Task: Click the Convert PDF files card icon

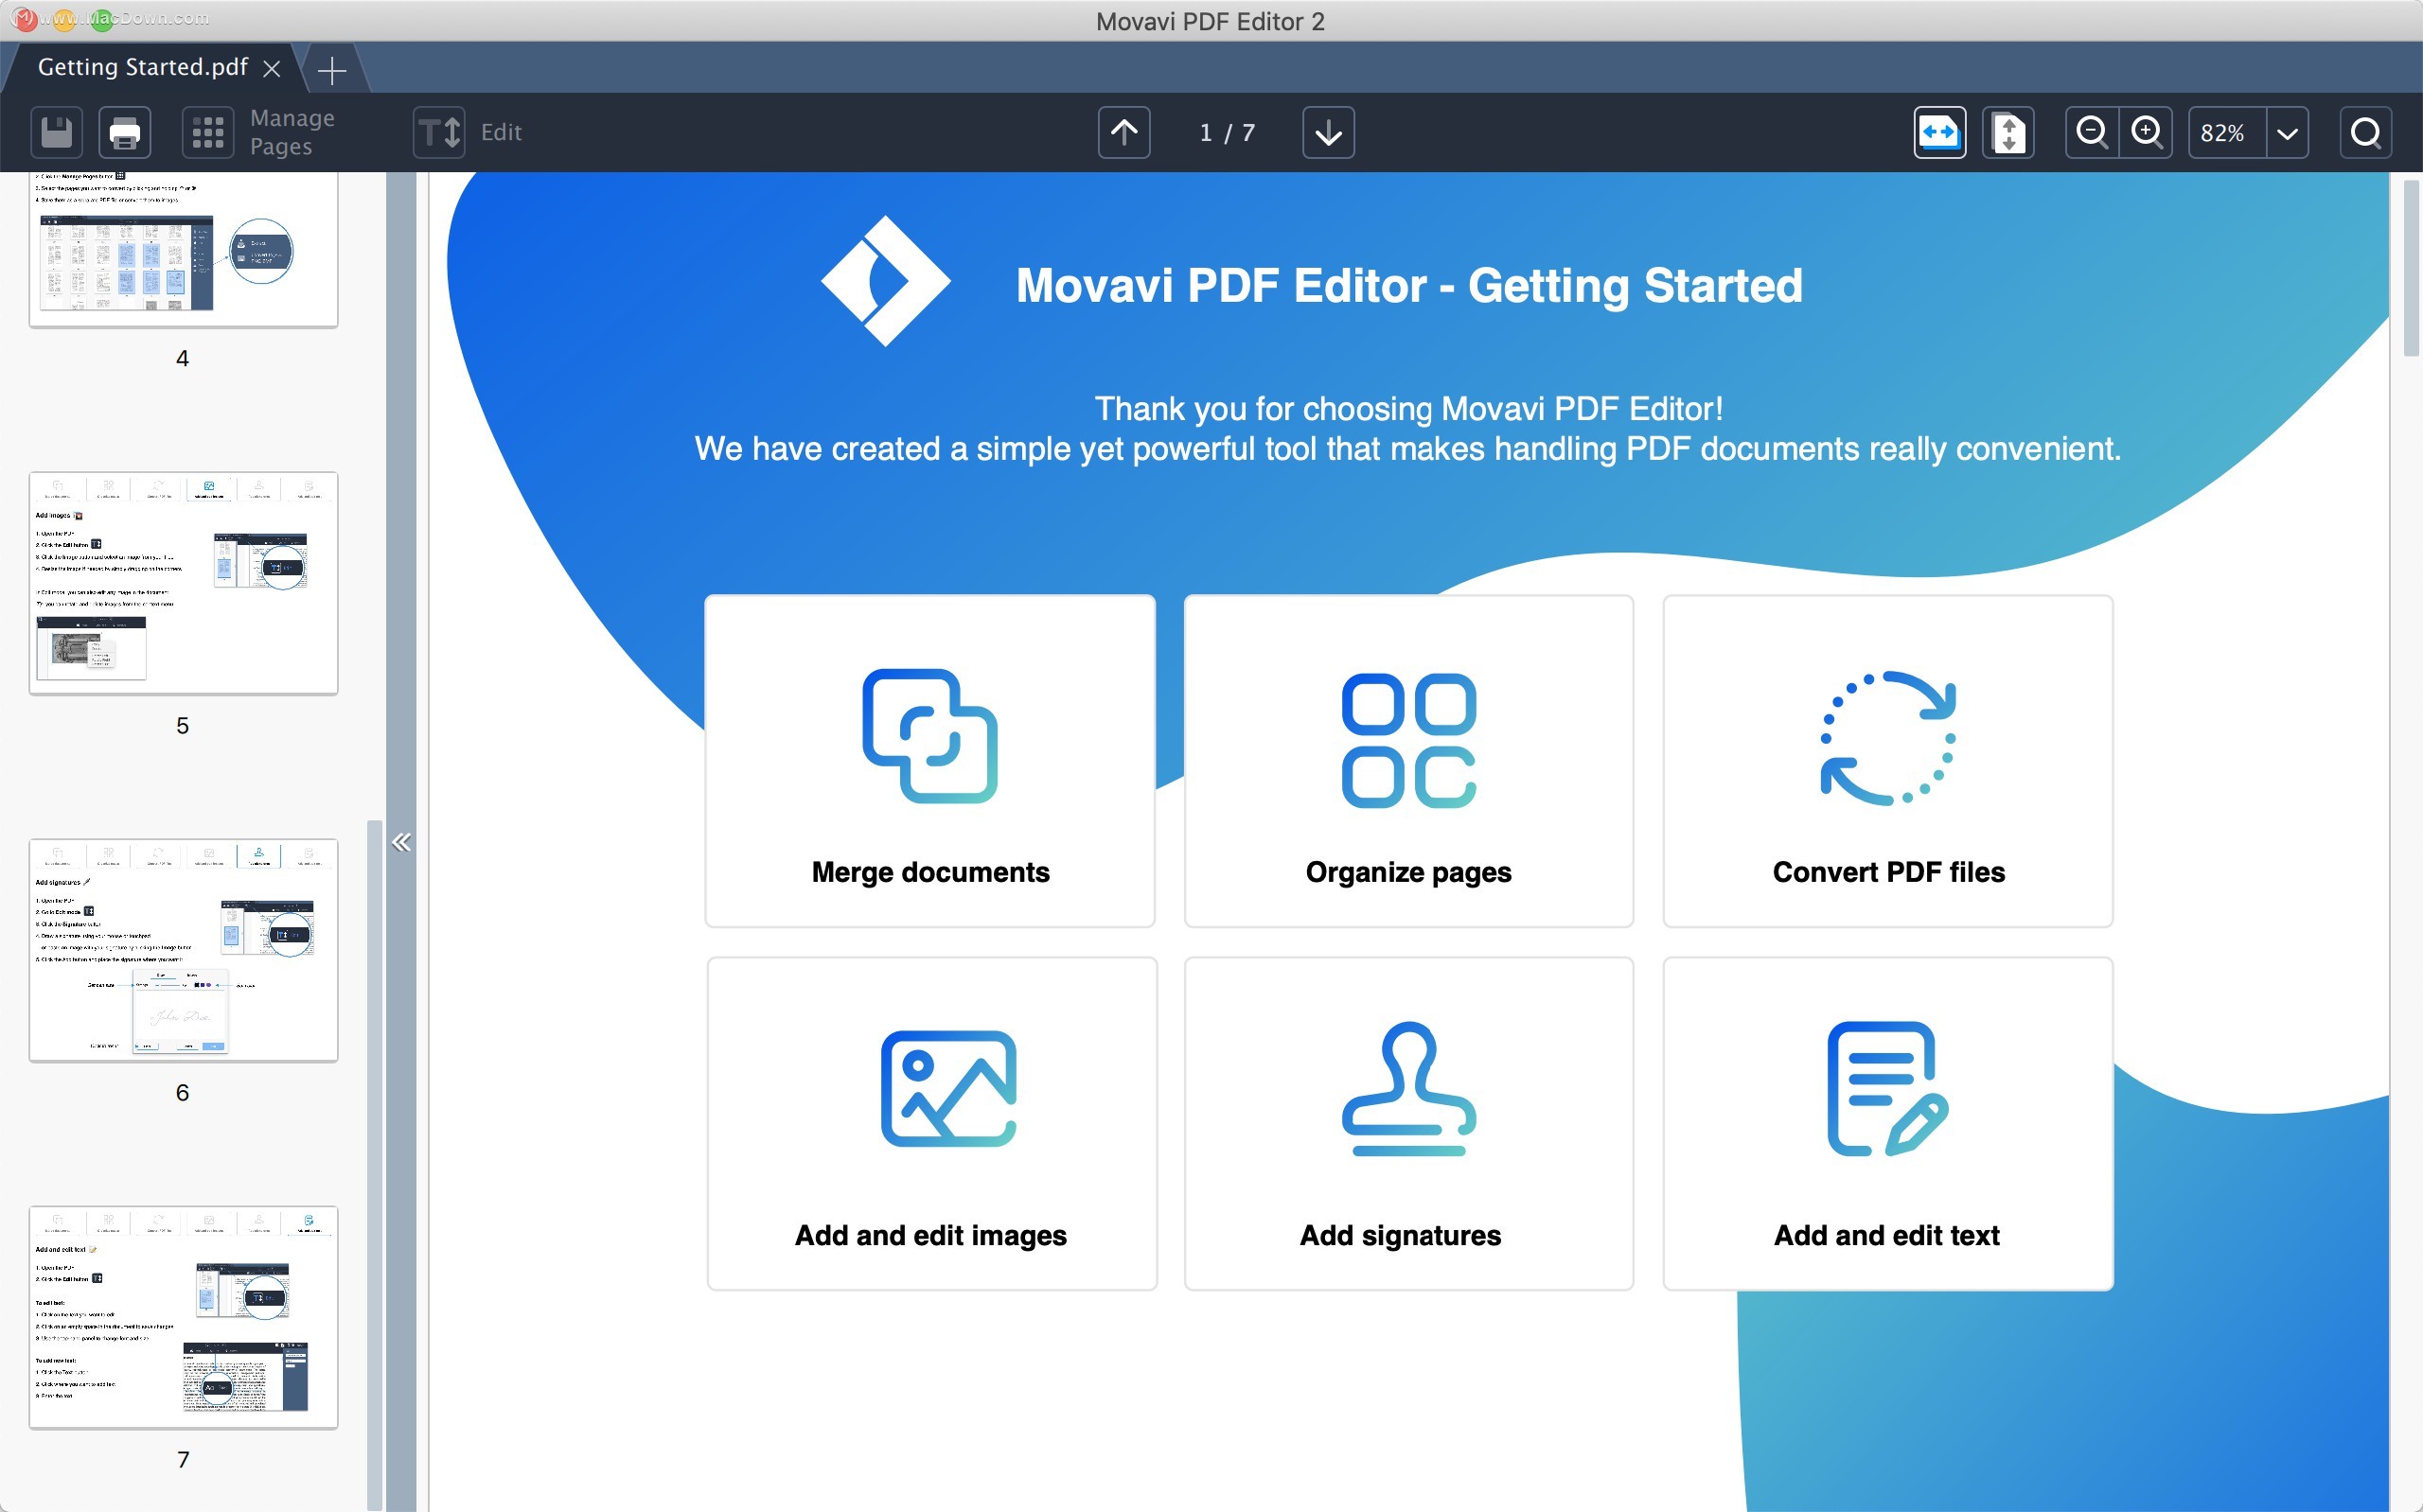Action: [1888, 737]
